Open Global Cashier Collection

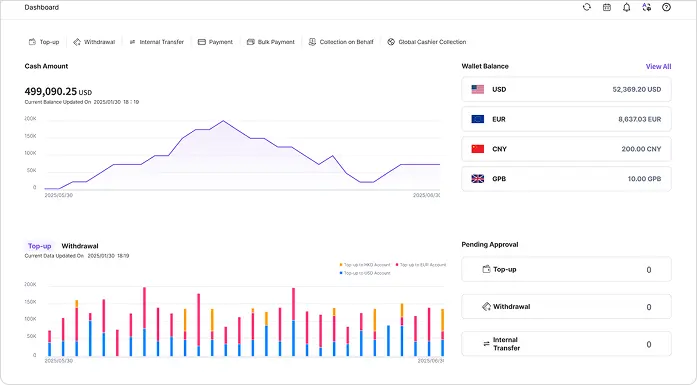[x=427, y=42]
